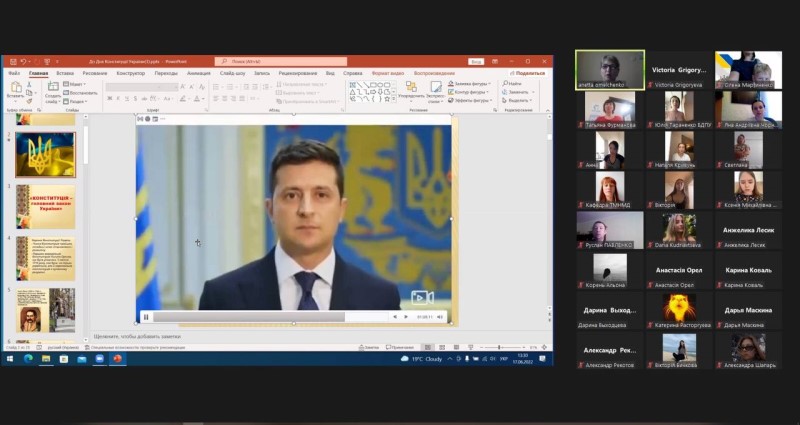
Task: Toggle bold Ж formatting
Action: pos(110,98)
